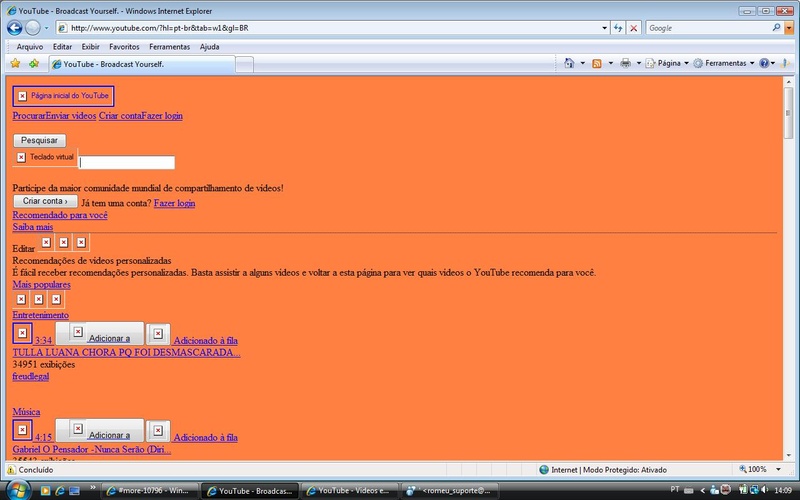The image size is (800, 500).
Task: Click the Pesquisar button
Action: coord(40,140)
